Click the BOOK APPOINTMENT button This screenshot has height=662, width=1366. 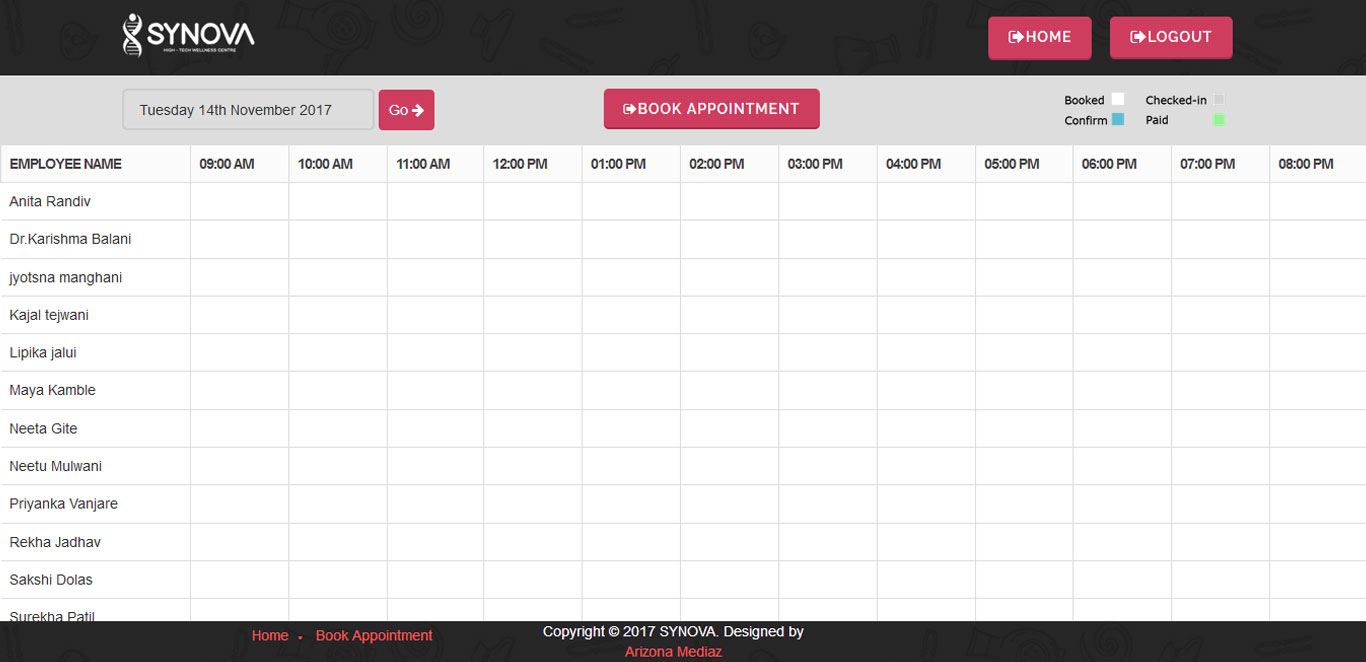pyautogui.click(x=711, y=109)
